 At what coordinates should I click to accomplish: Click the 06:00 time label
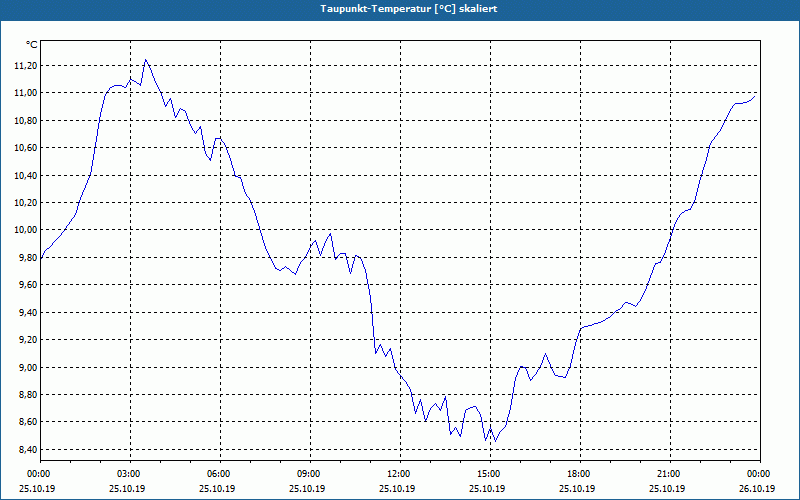[x=220, y=474]
